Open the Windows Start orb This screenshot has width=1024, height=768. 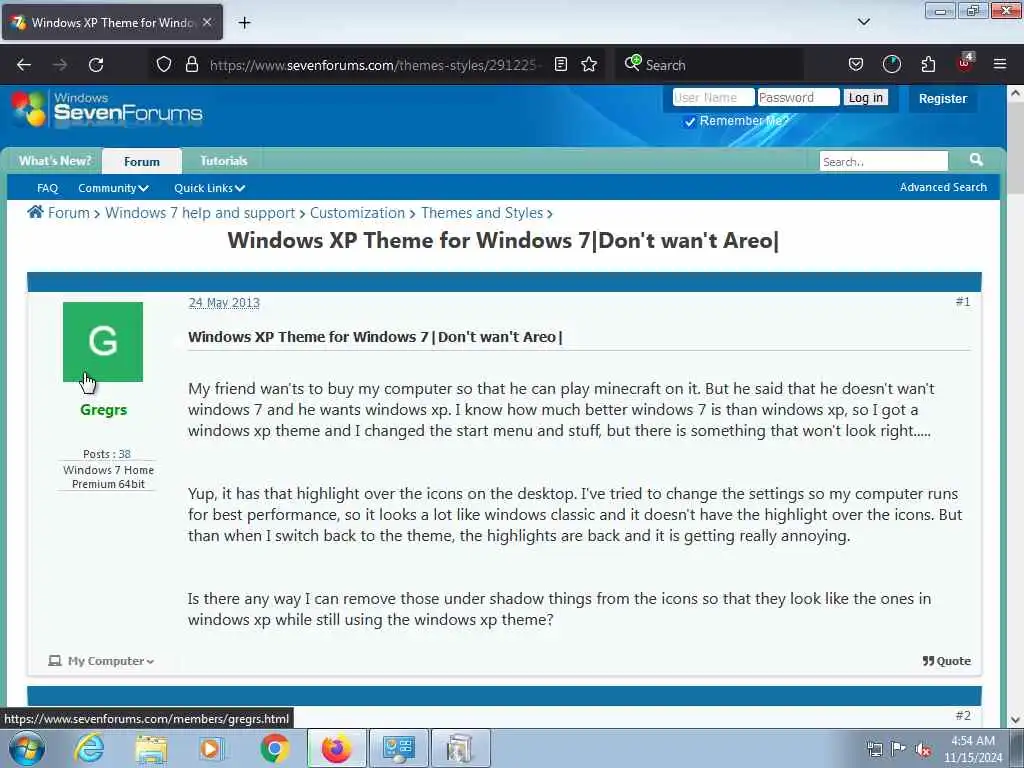click(x=27, y=748)
